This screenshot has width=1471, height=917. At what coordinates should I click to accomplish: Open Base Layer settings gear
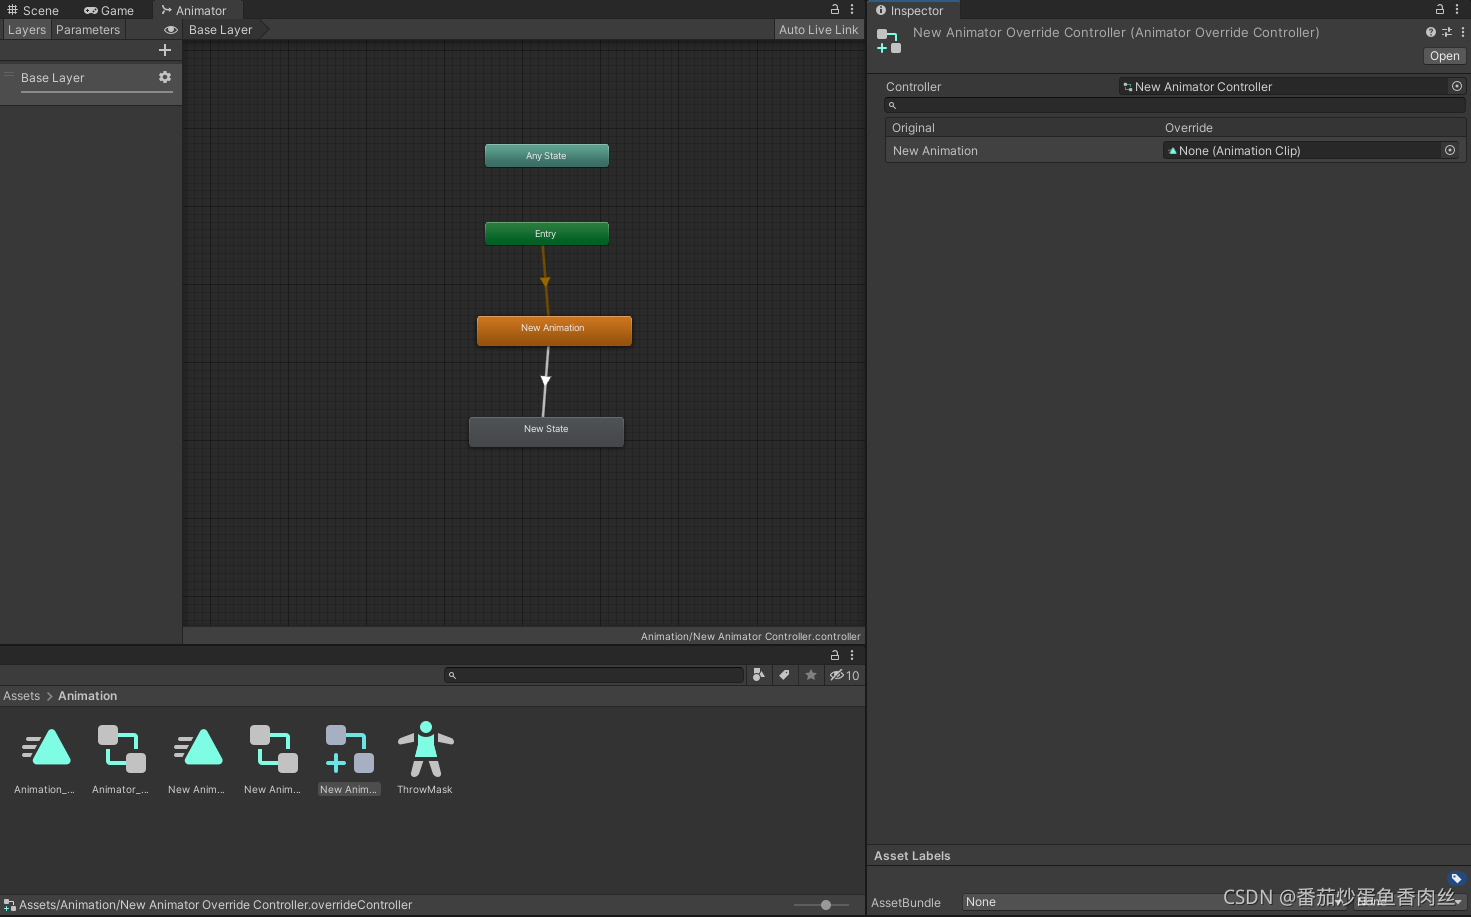pyautogui.click(x=165, y=77)
